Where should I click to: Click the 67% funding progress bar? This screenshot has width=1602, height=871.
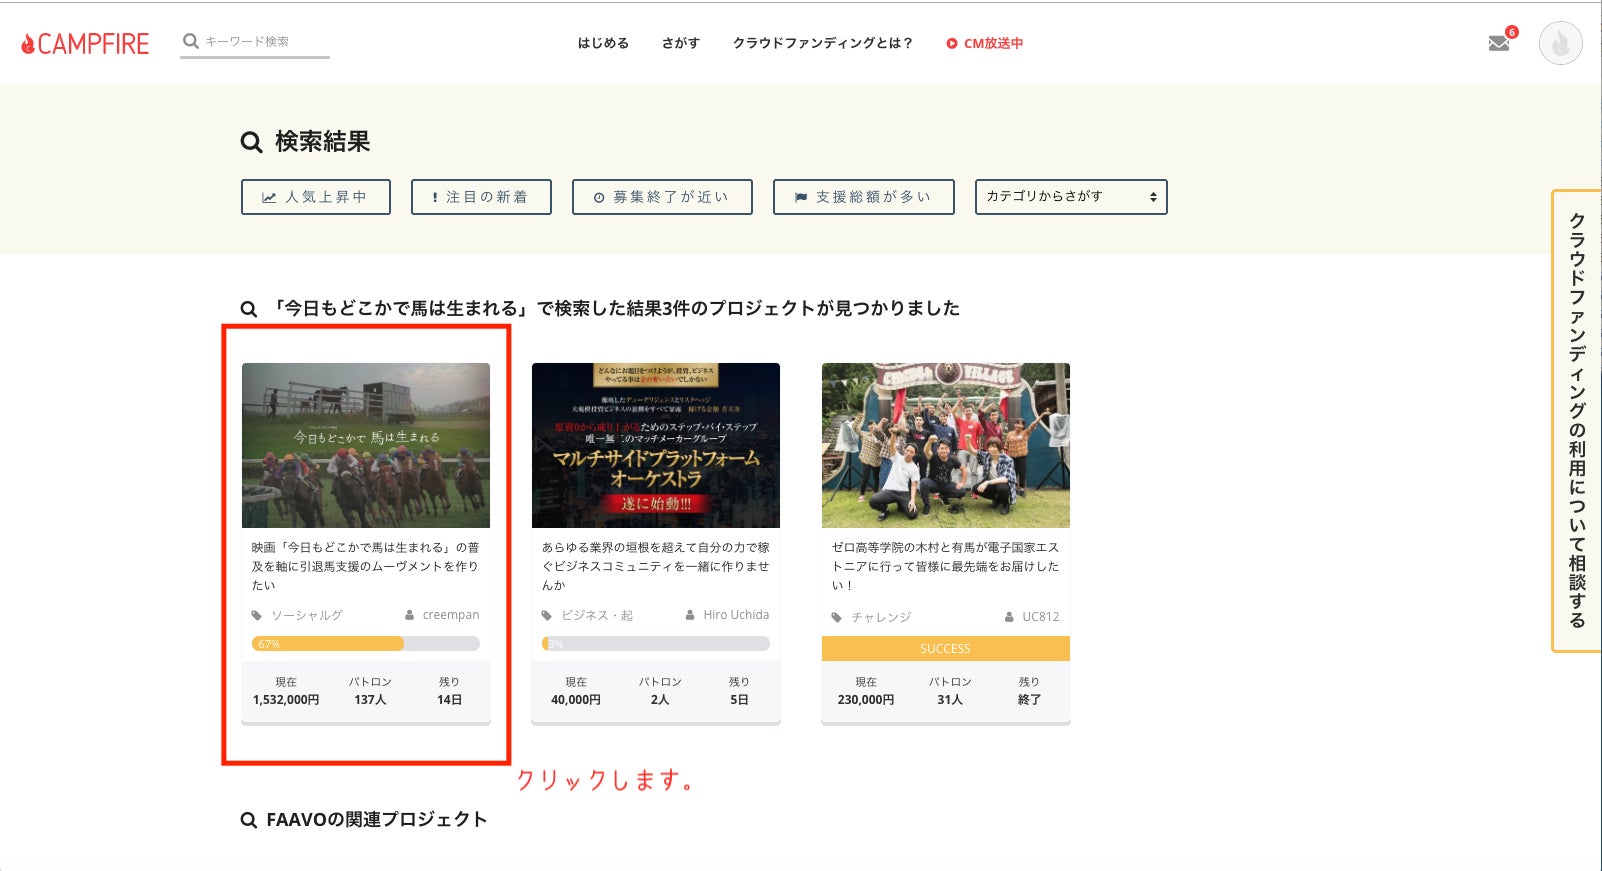pyautogui.click(x=365, y=644)
